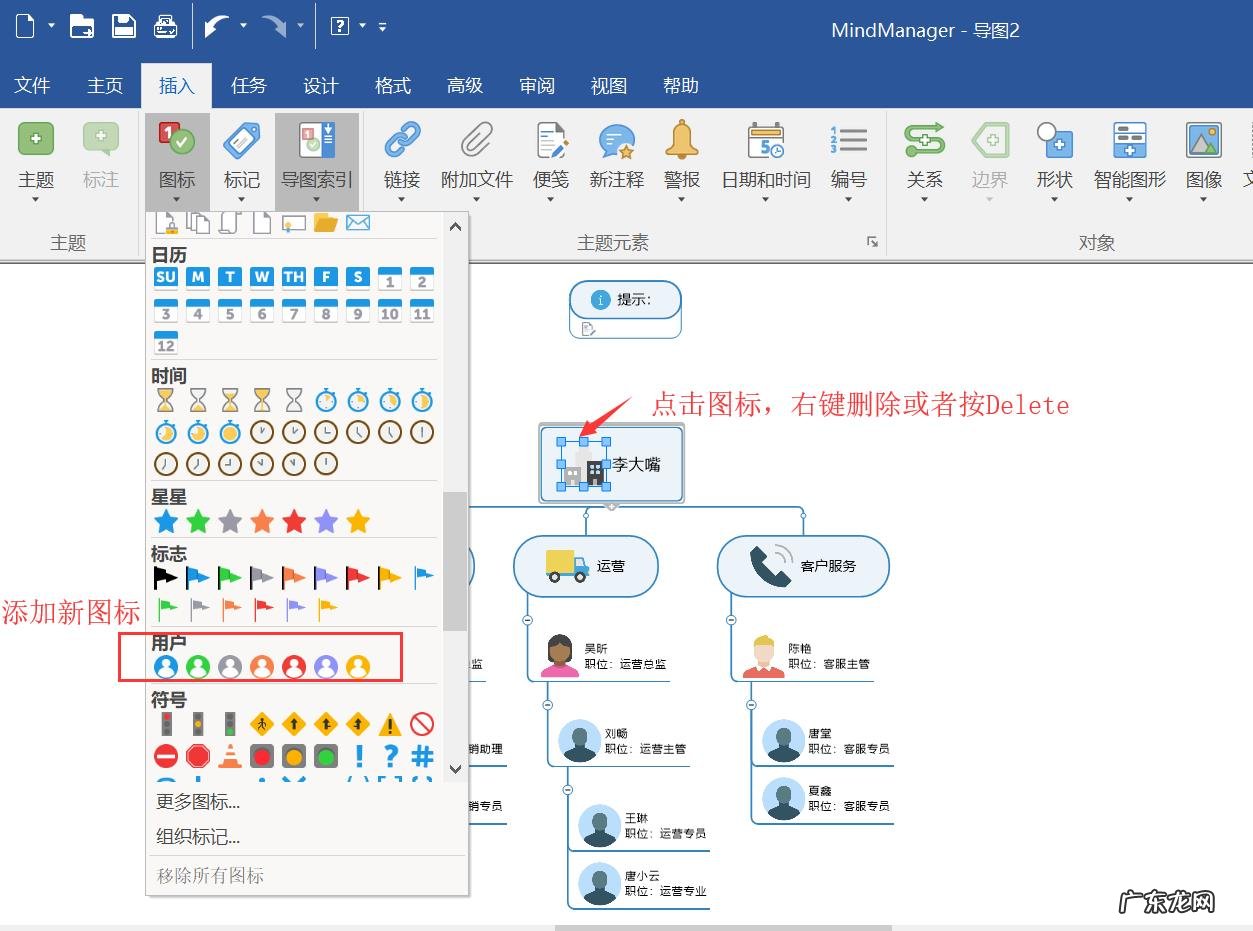The width and height of the screenshot is (1253, 931).
Task: Expand the 主题元素 group dialog launcher
Action: (x=872, y=242)
